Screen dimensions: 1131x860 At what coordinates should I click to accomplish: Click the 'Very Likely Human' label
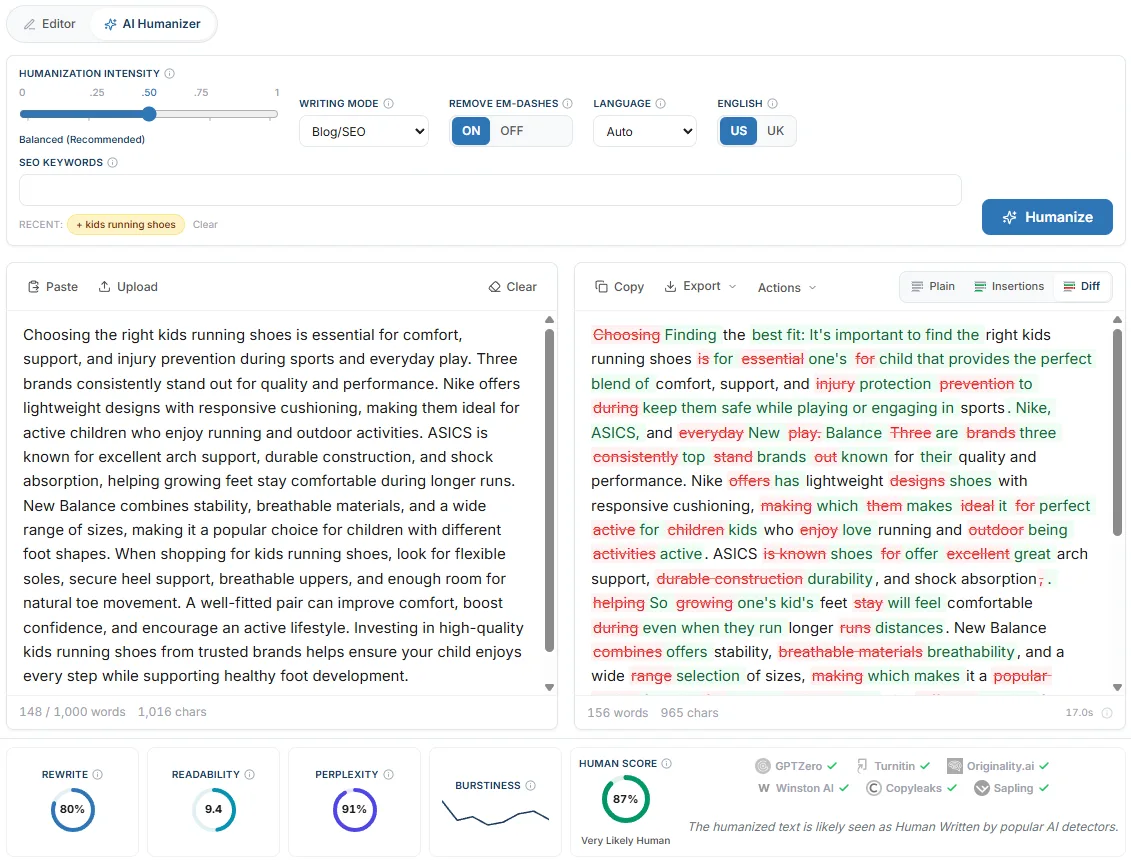(x=625, y=841)
